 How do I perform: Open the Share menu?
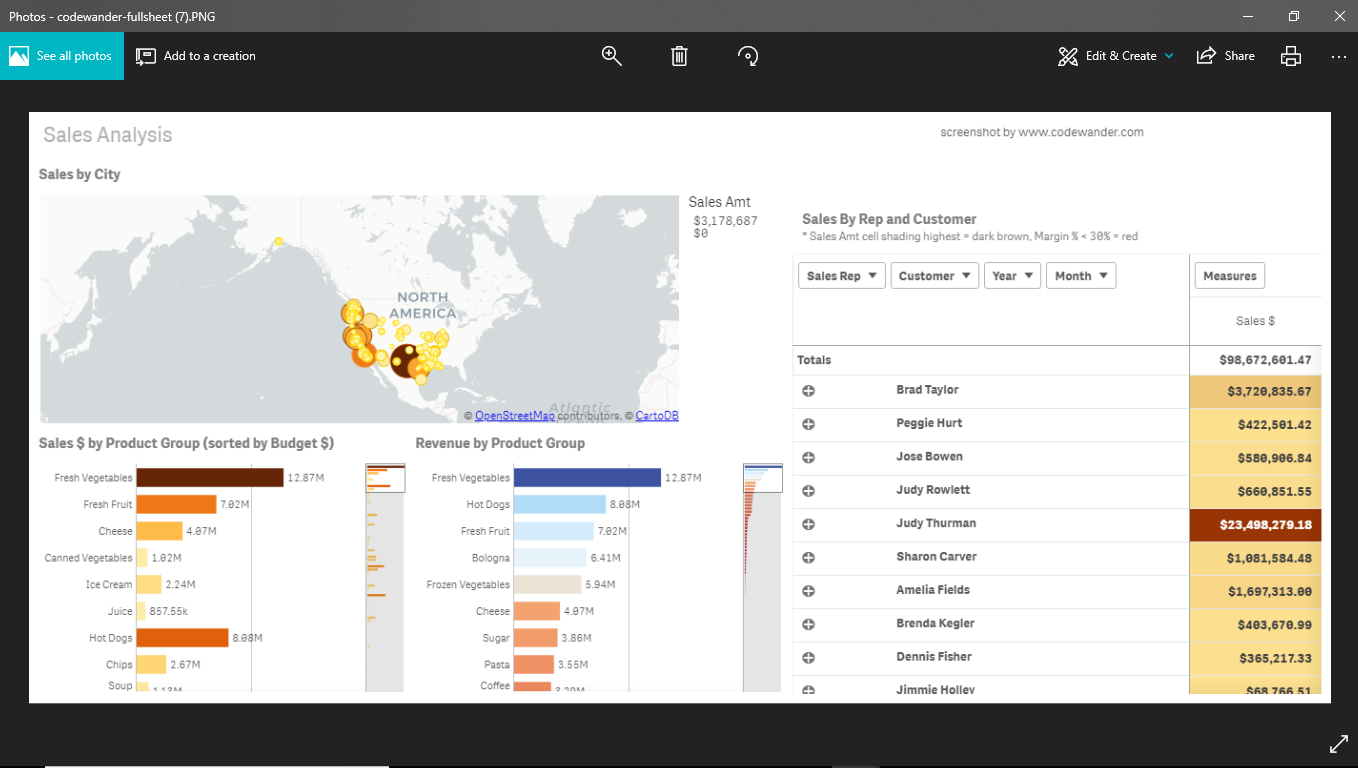(x=1225, y=56)
